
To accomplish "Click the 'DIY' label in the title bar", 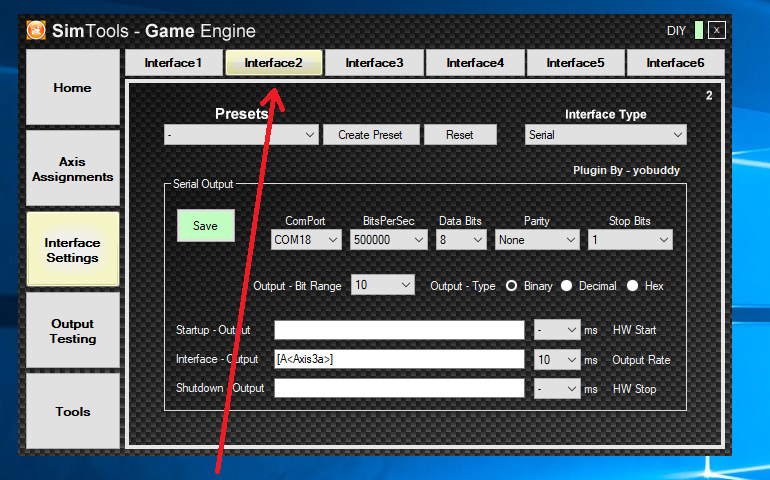I will coord(676,31).
